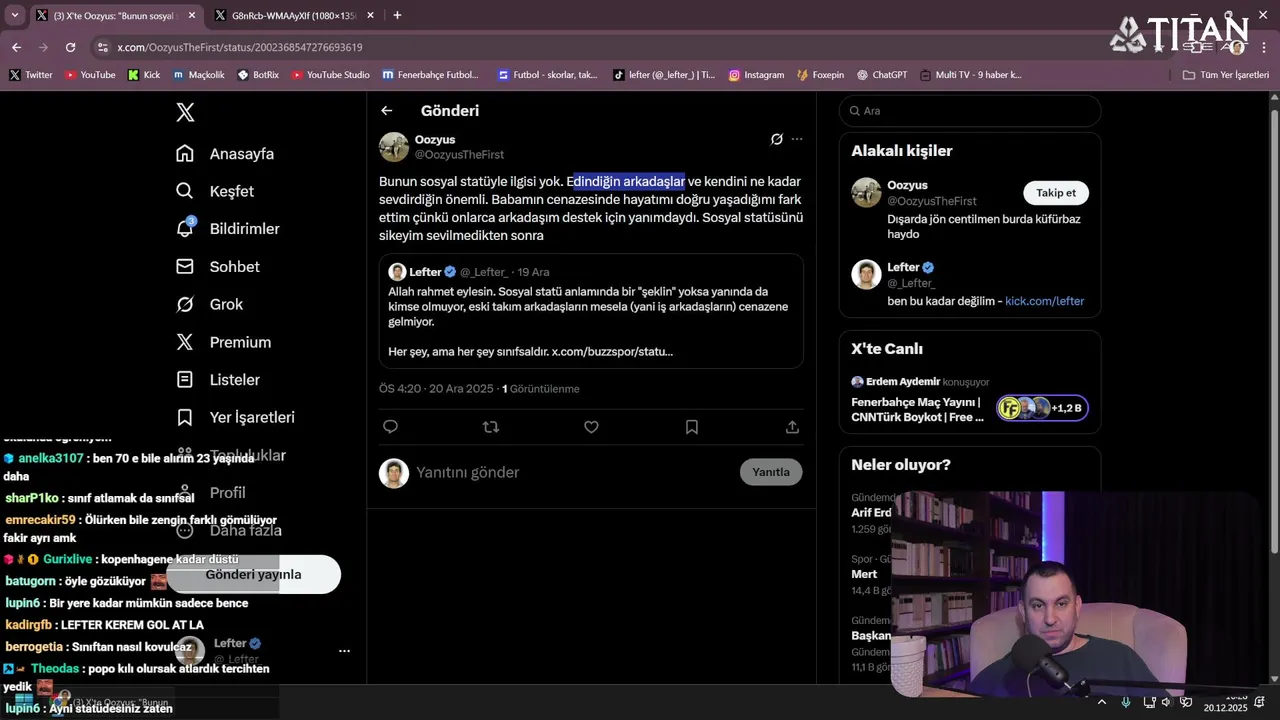Click Görüntülenme view count
Image resolution: width=1280 pixels, height=720 pixels.
coord(541,389)
